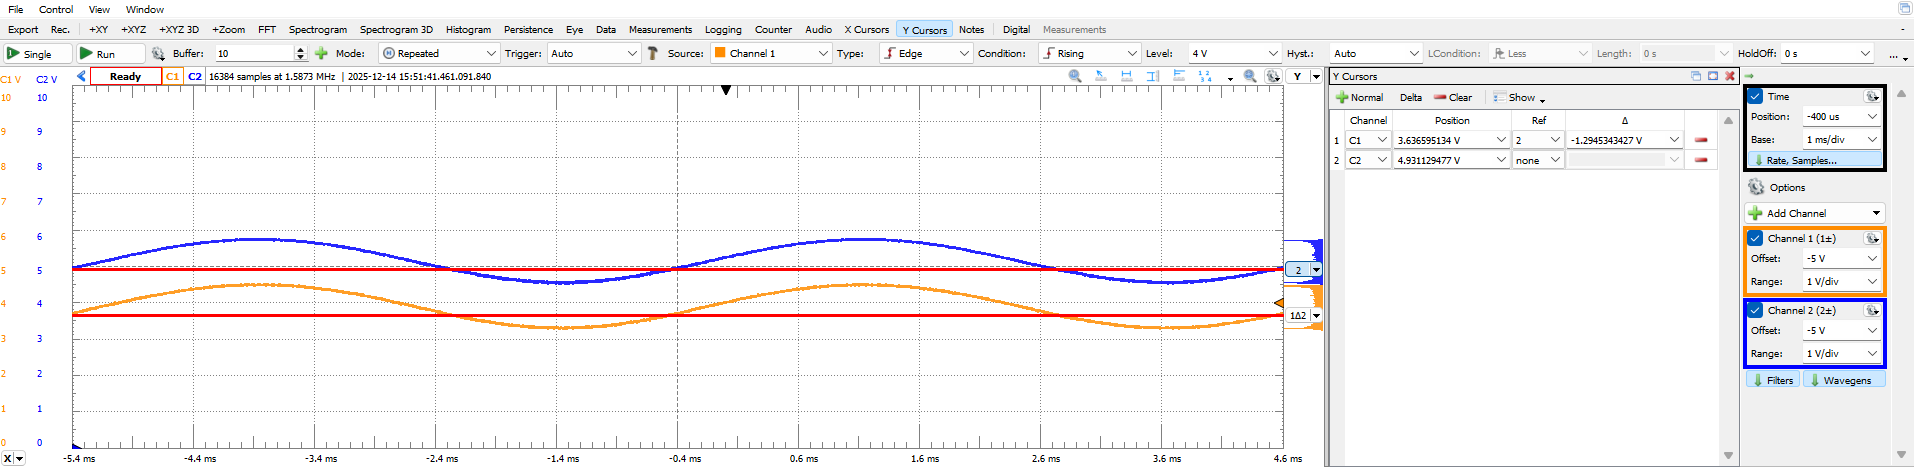Add a Normal Y cursor
Image resolution: width=1914 pixels, height=467 pixels.
coord(1359,98)
